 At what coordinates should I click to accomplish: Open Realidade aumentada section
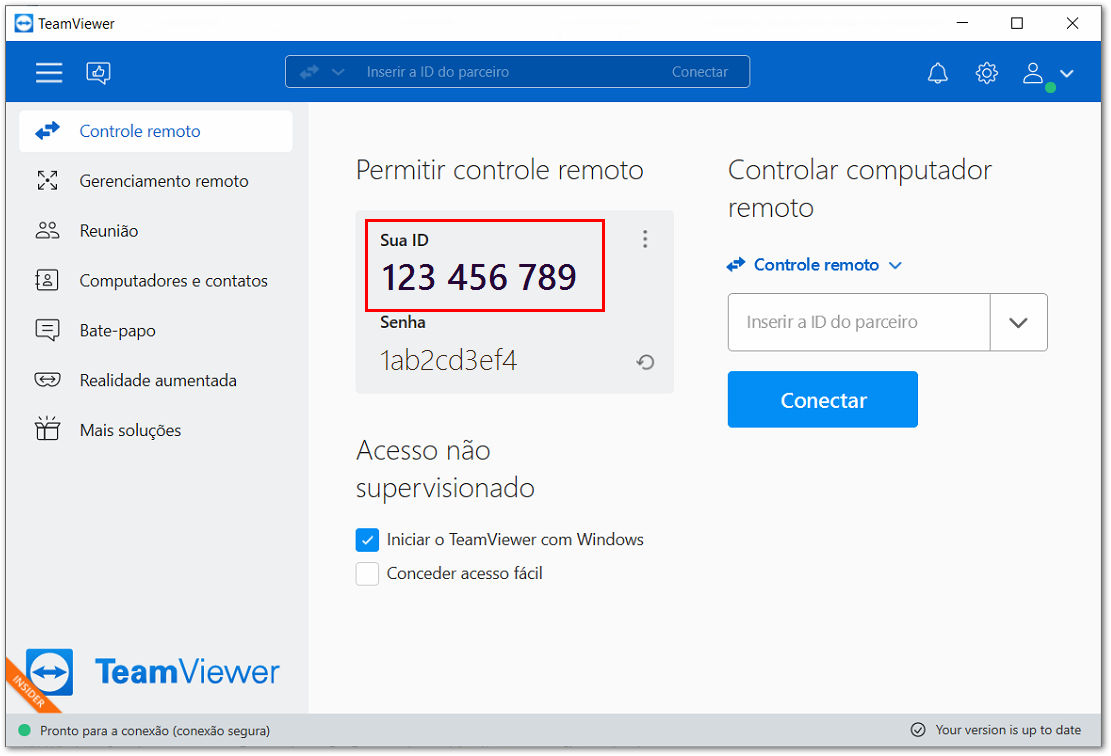point(156,380)
